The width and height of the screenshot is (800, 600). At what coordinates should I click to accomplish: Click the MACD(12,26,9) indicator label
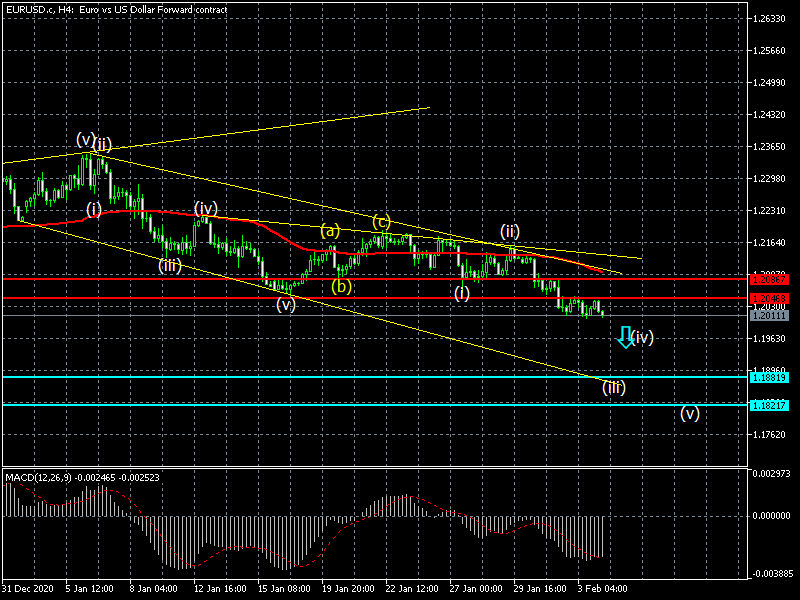(x=82, y=478)
